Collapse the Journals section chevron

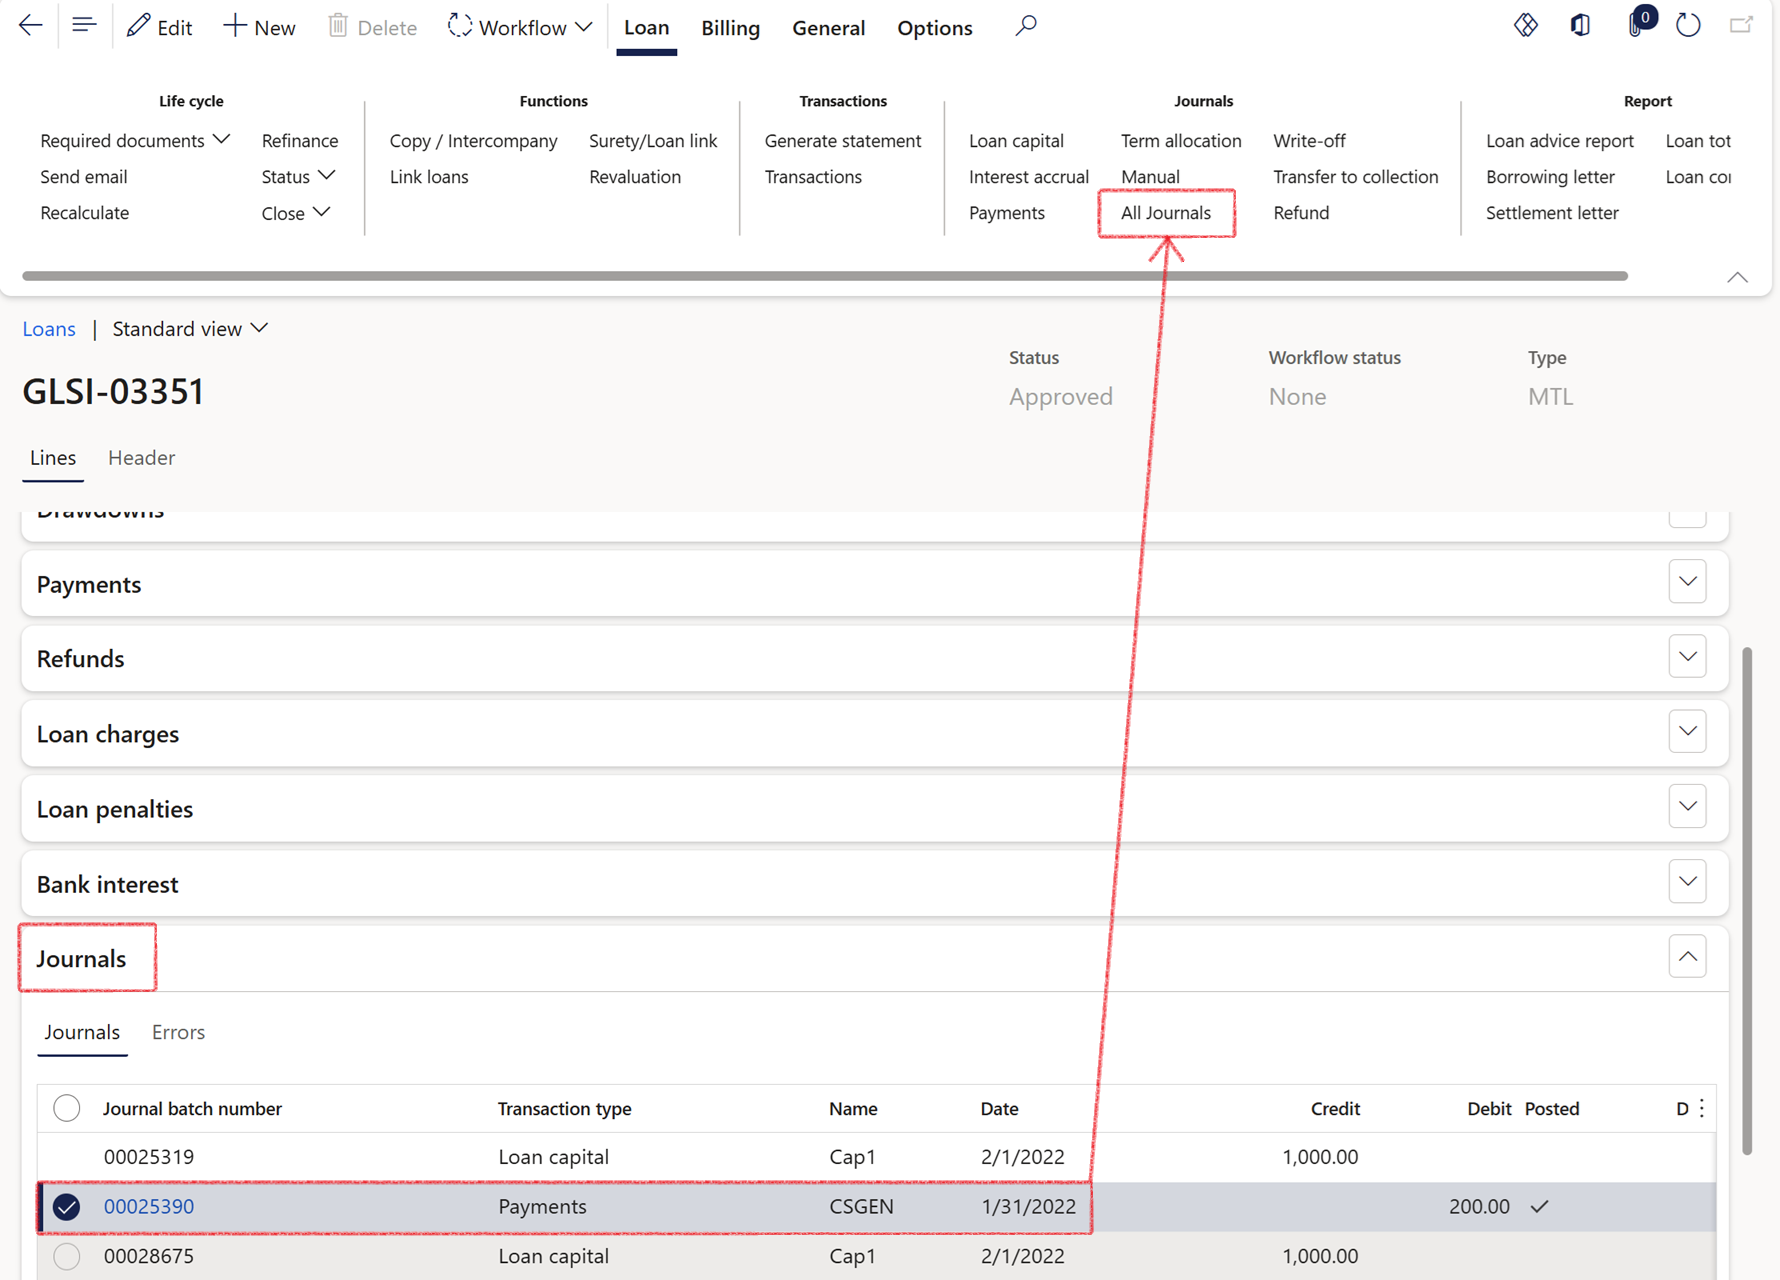(1687, 957)
